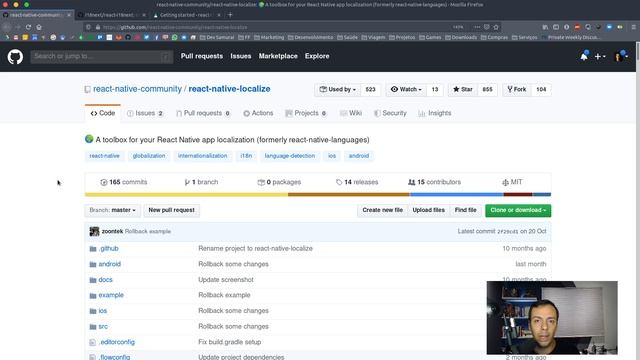The width and height of the screenshot is (640, 360).
Task: Click New pull request button
Action: point(171,210)
